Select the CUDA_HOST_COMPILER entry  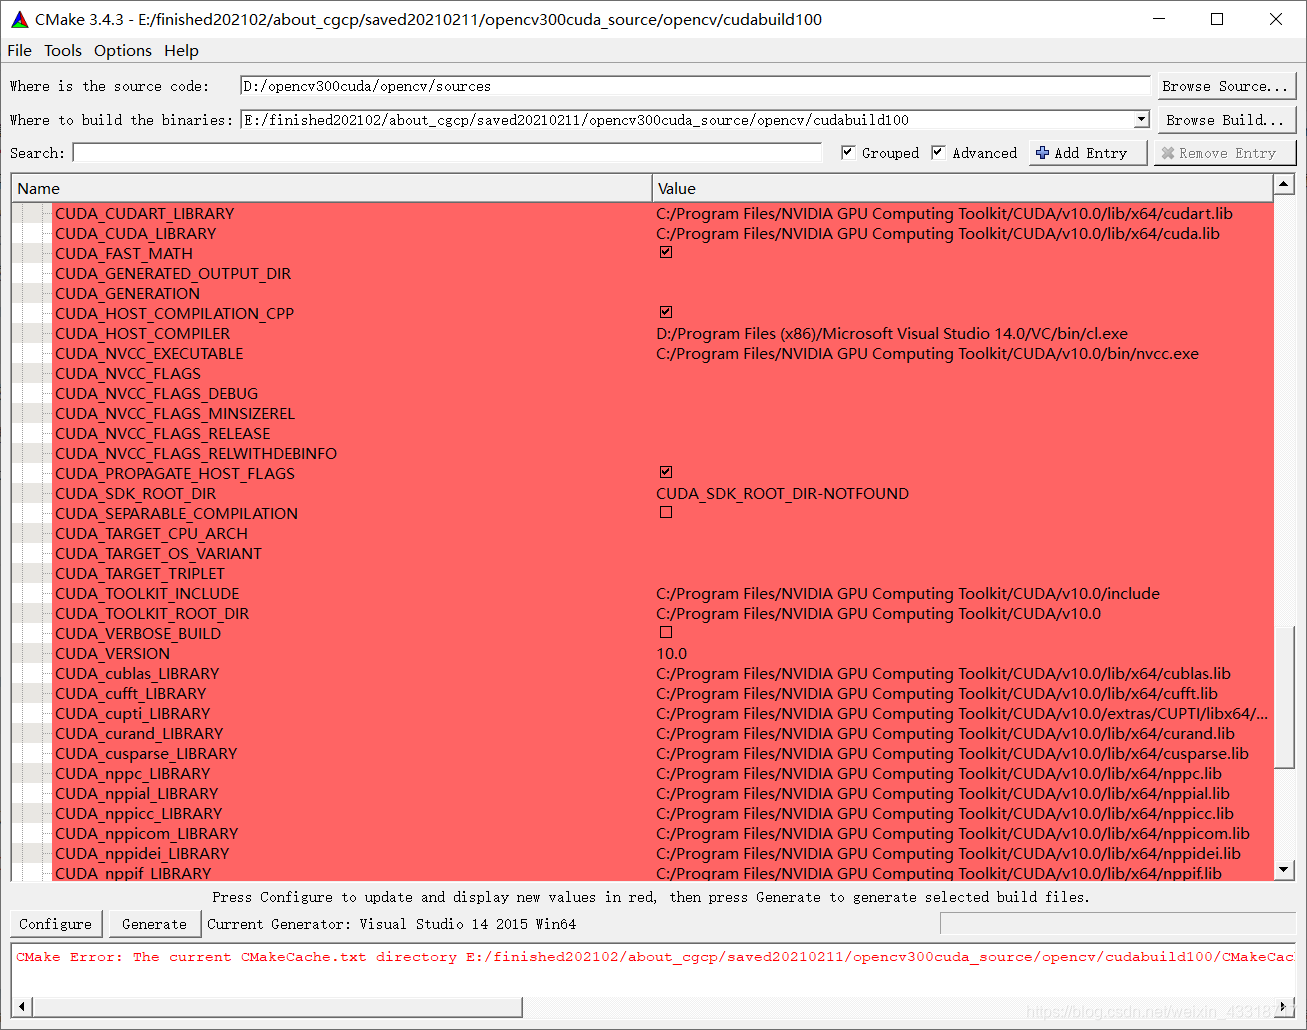[x=142, y=333]
